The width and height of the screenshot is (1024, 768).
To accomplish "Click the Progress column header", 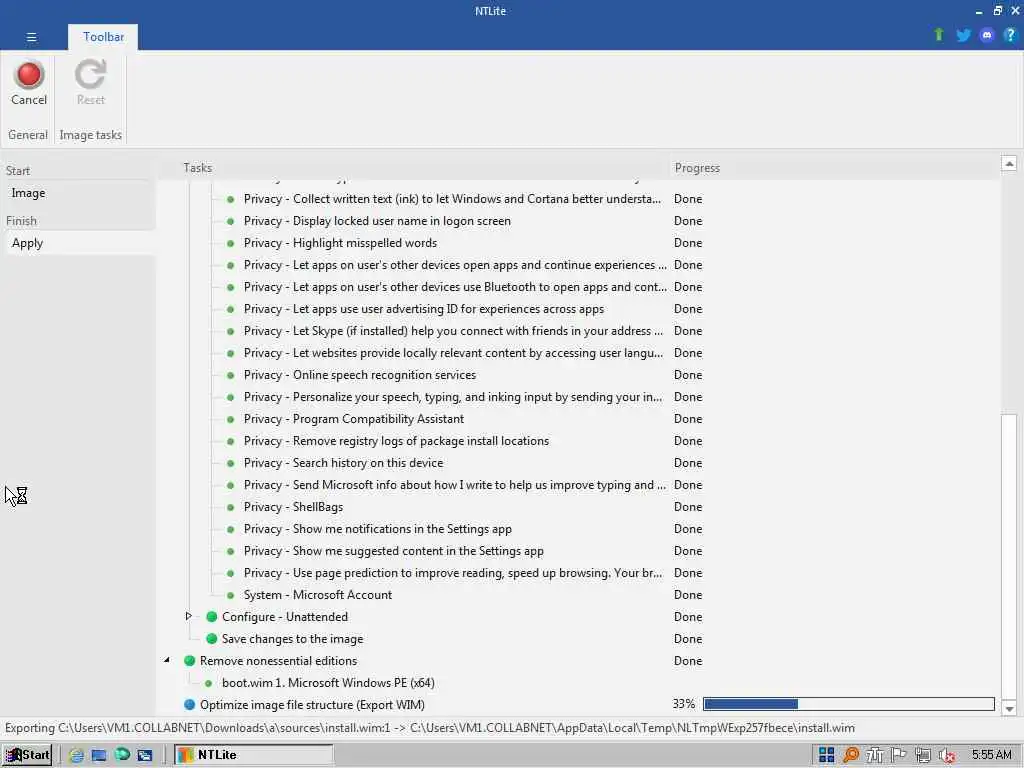I will [x=697, y=168].
